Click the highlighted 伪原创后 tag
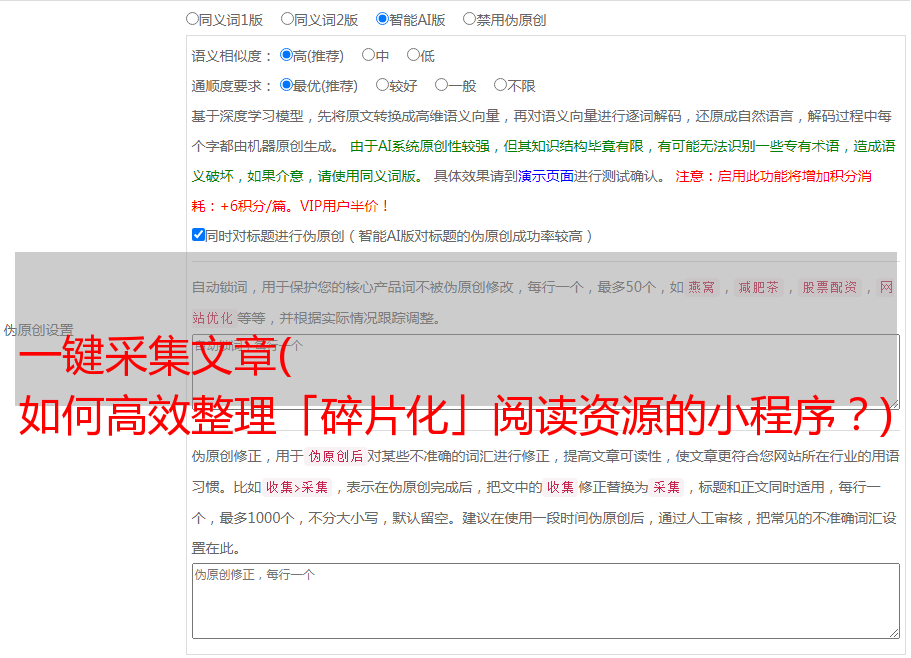 coord(336,456)
